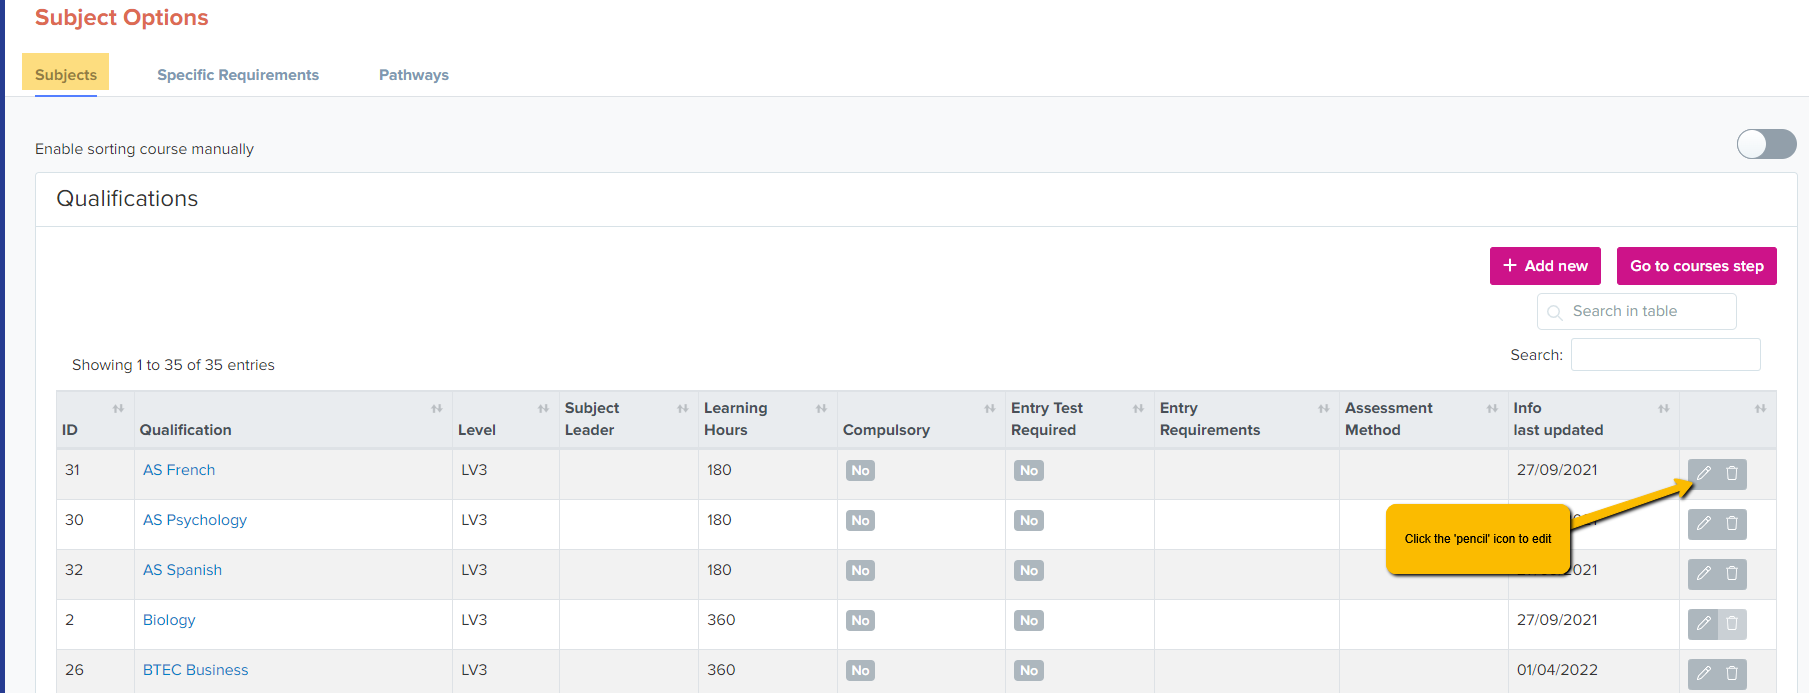The width and height of the screenshot is (1809, 693).
Task: Open the AS French qualification link
Action: [x=179, y=470]
